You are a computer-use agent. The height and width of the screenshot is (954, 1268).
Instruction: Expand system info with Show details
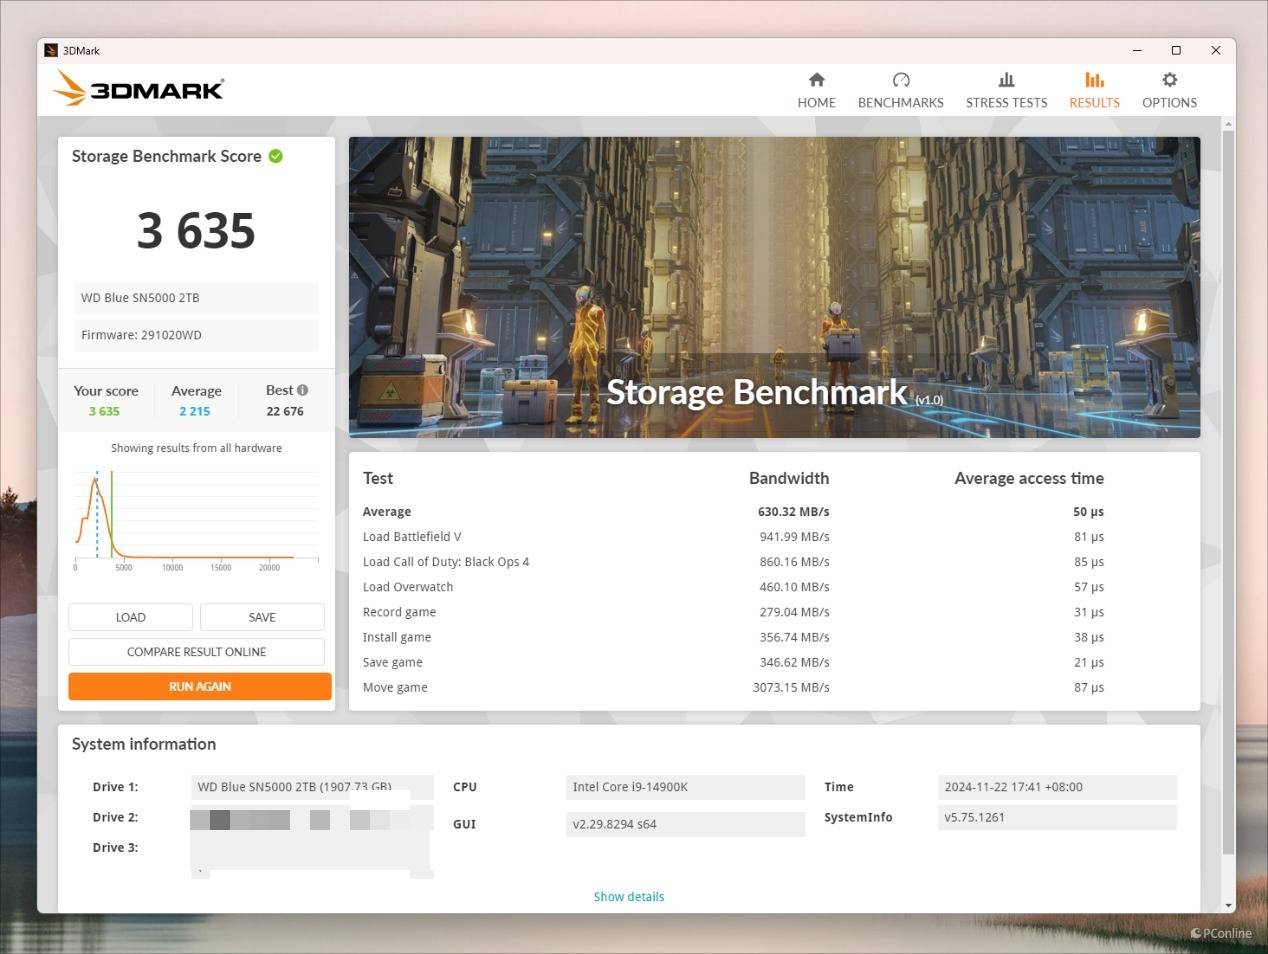click(x=628, y=897)
